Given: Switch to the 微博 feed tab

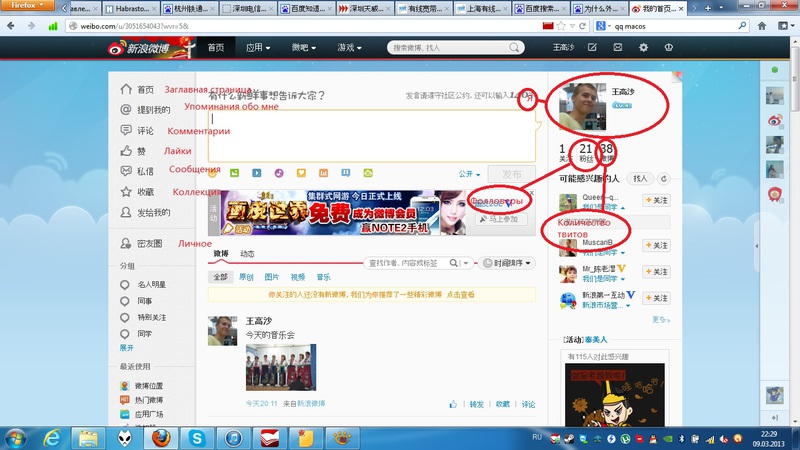Looking at the screenshot, I should (221, 254).
